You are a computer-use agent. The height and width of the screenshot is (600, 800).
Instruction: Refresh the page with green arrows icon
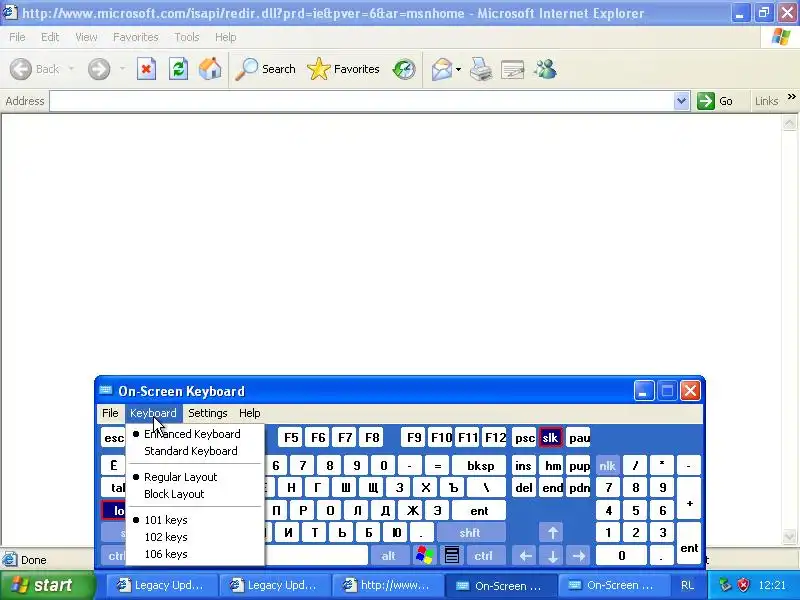[x=179, y=69]
